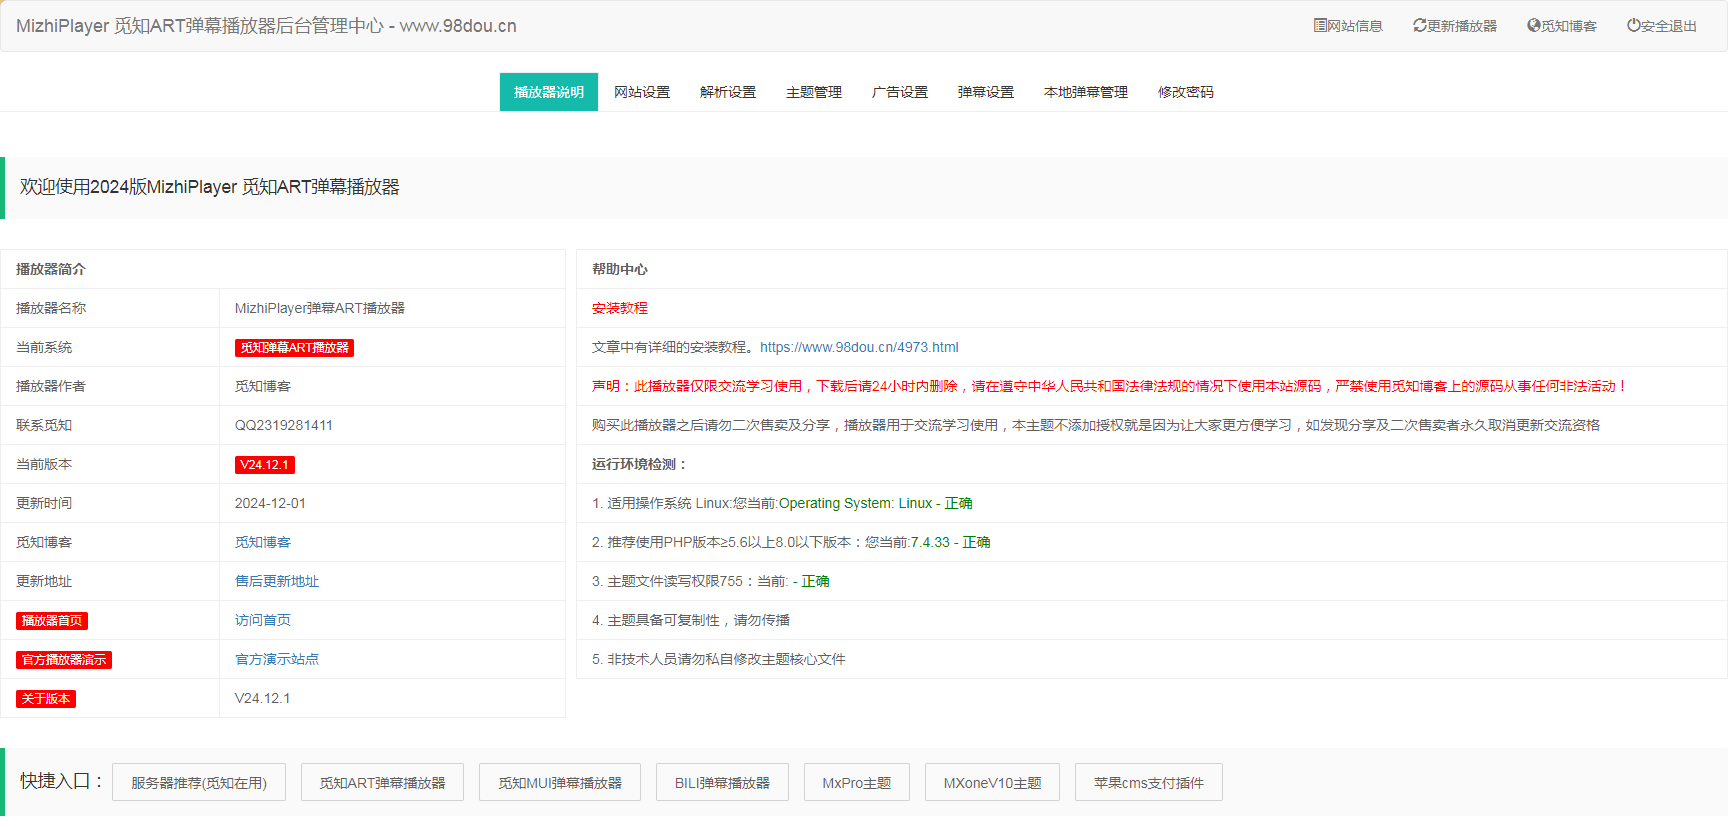Click the 运行环境检测 heading
Screen dimensions: 1728x827
[x=640, y=464]
